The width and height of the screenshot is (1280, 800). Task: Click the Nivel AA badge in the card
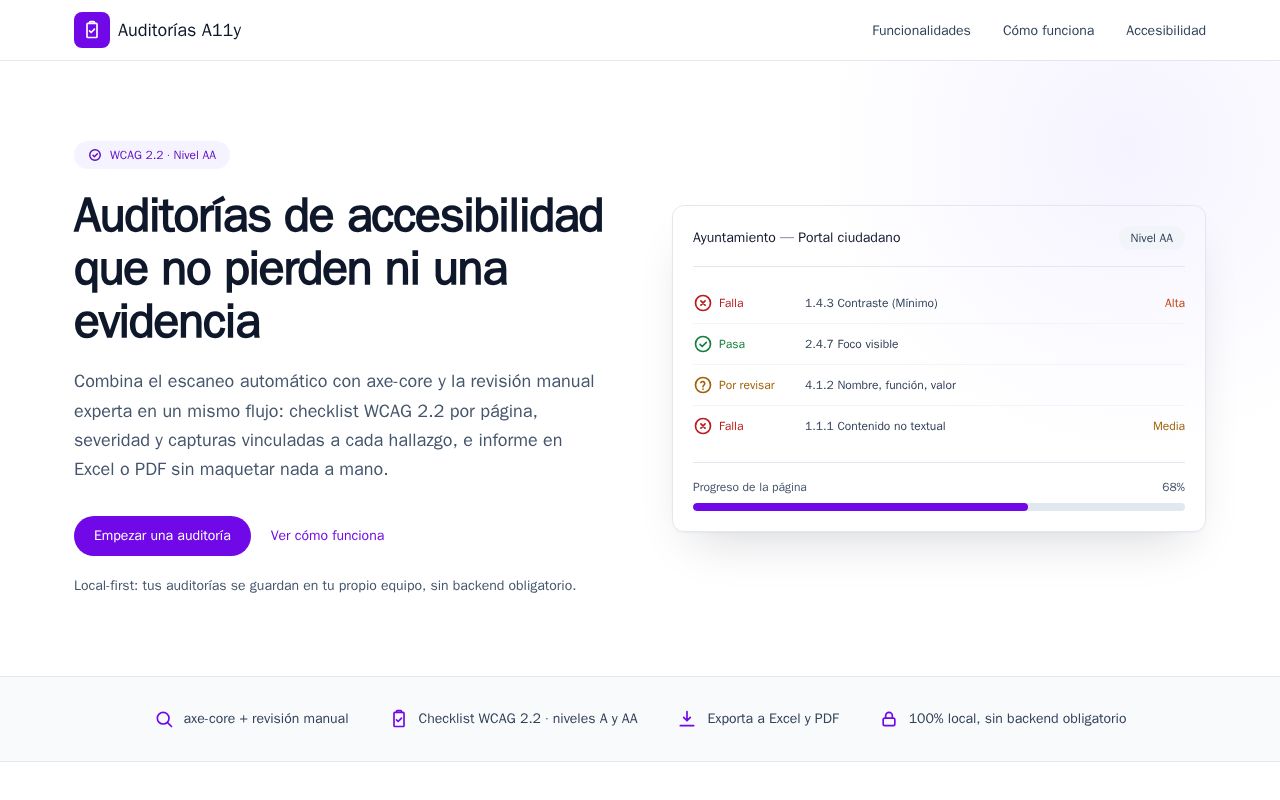click(1152, 238)
